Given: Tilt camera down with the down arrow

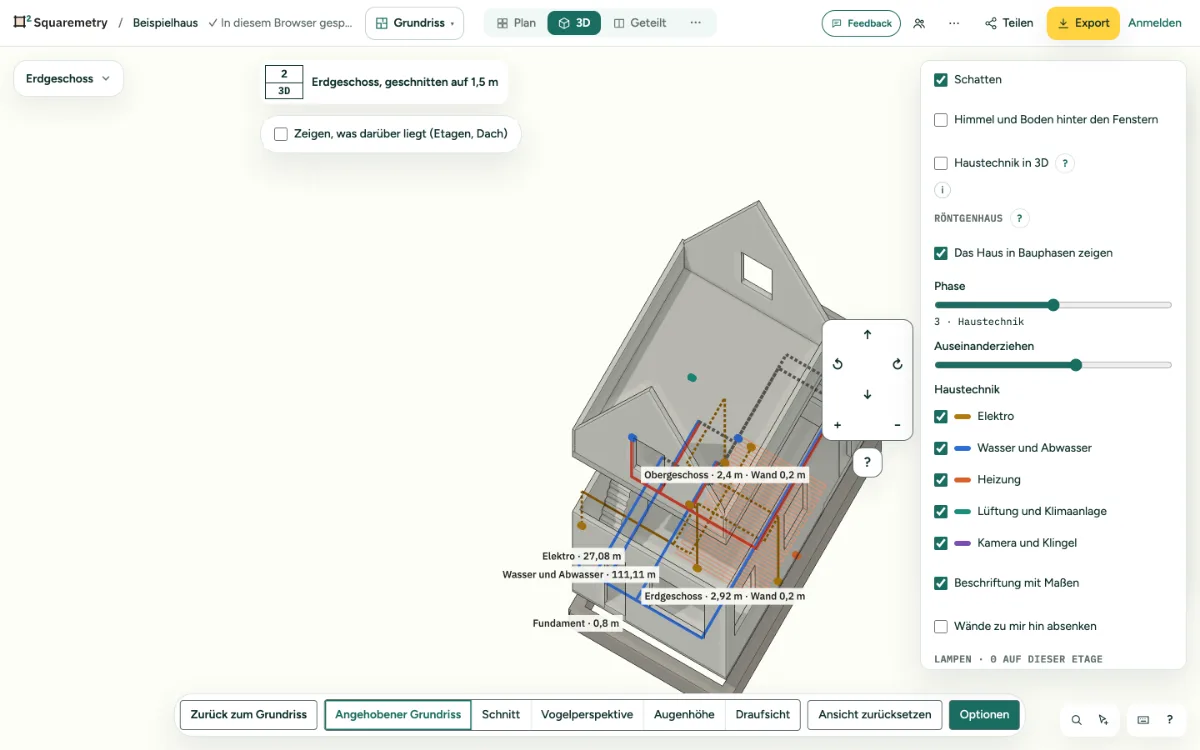Looking at the screenshot, I should (x=867, y=395).
